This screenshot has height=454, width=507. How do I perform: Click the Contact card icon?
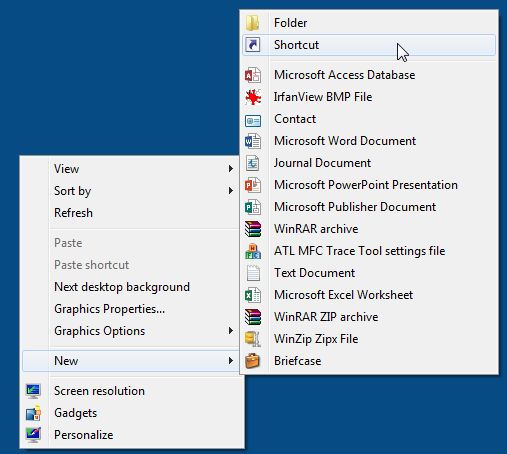tap(253, 120)
